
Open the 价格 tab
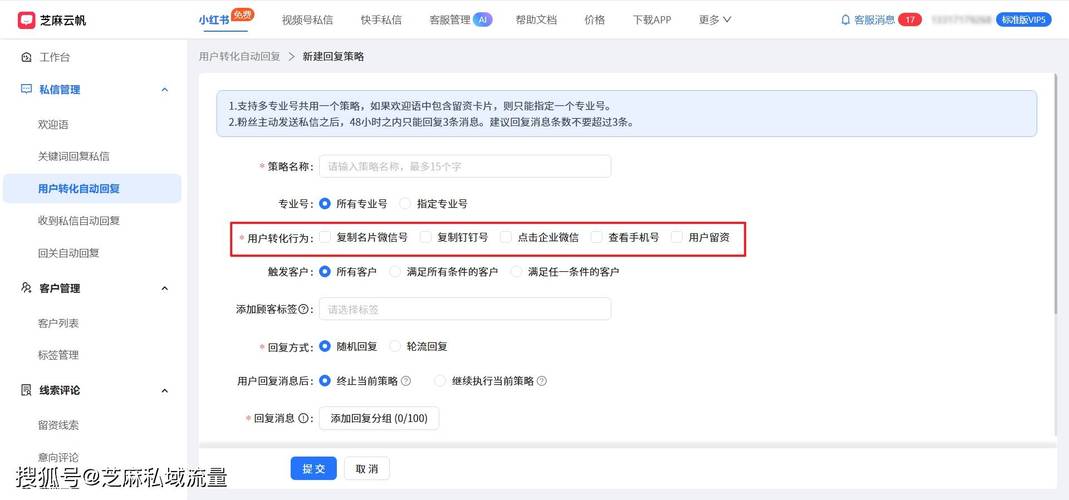click(x=594, y=20)
